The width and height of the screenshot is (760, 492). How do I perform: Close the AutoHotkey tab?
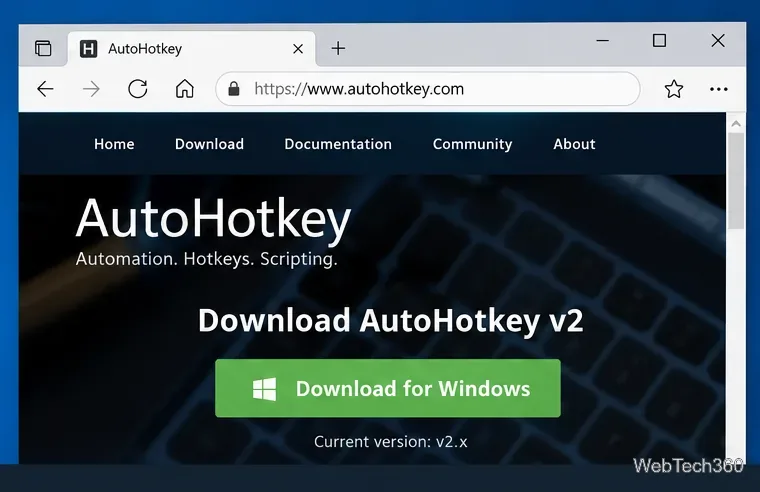pos(298,49)
